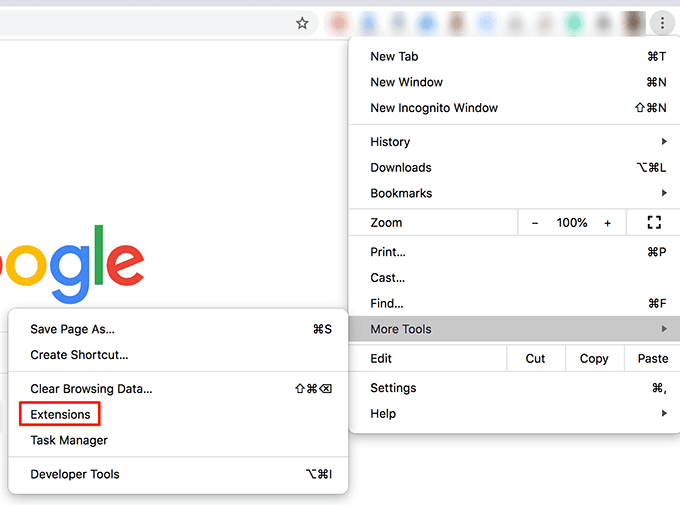
Task: Open the Extensions menu item
Action: [60, 414]
